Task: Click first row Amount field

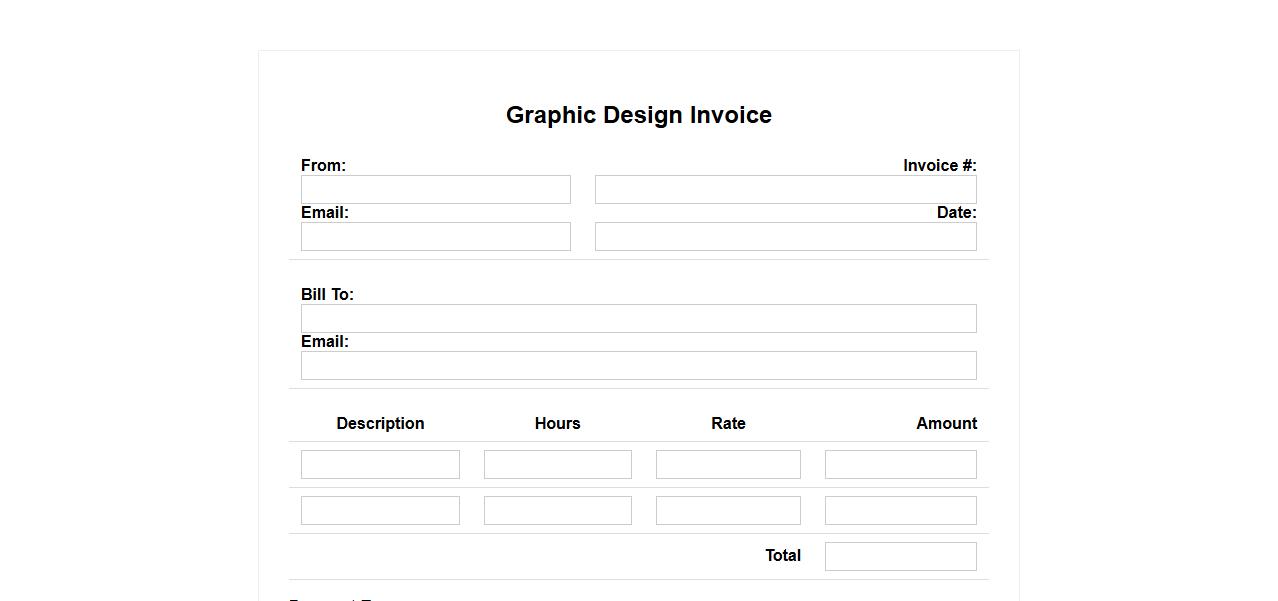Action: click(900, 464)
